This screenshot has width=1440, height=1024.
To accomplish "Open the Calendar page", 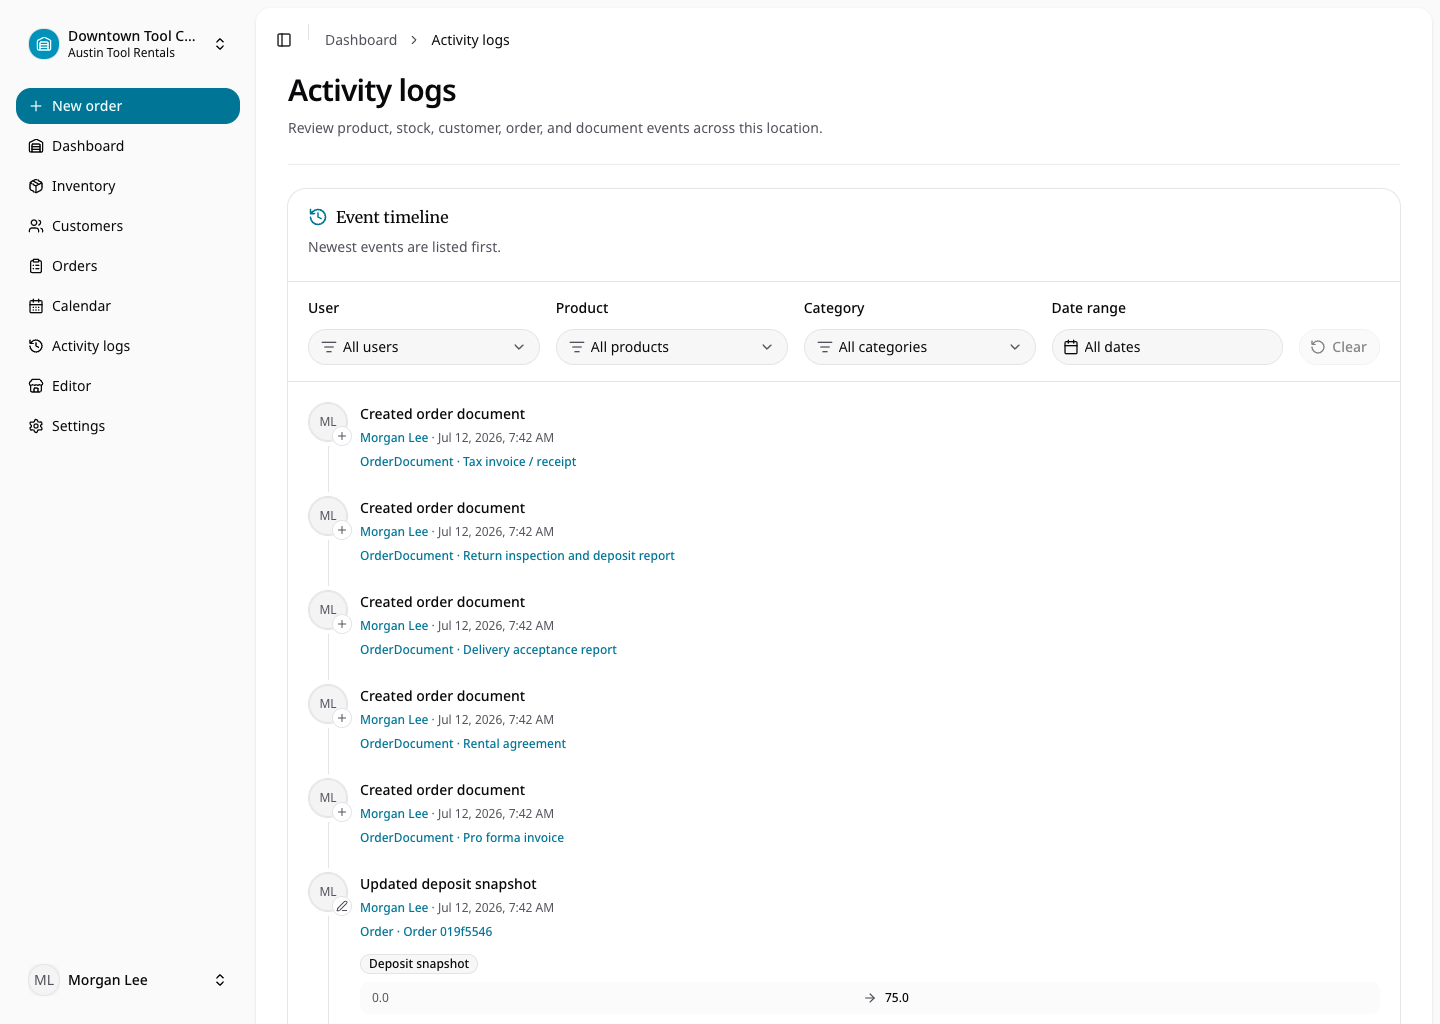I will pyautogui.click(x=128, y=306).
